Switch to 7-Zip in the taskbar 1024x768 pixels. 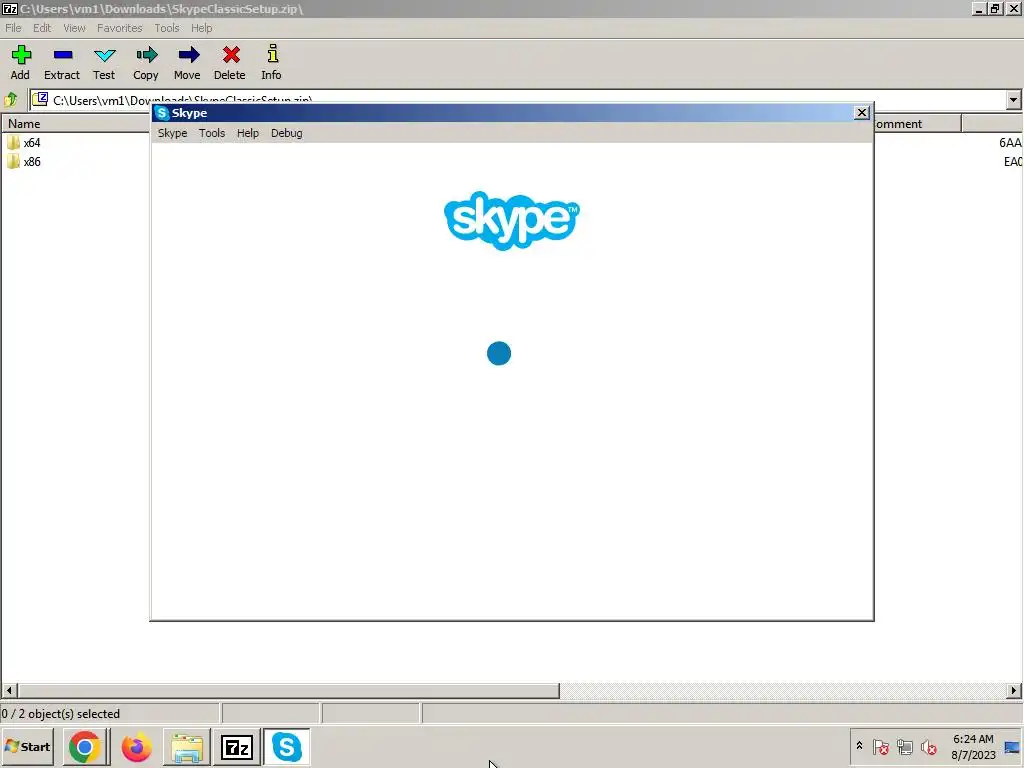[236, 747]
